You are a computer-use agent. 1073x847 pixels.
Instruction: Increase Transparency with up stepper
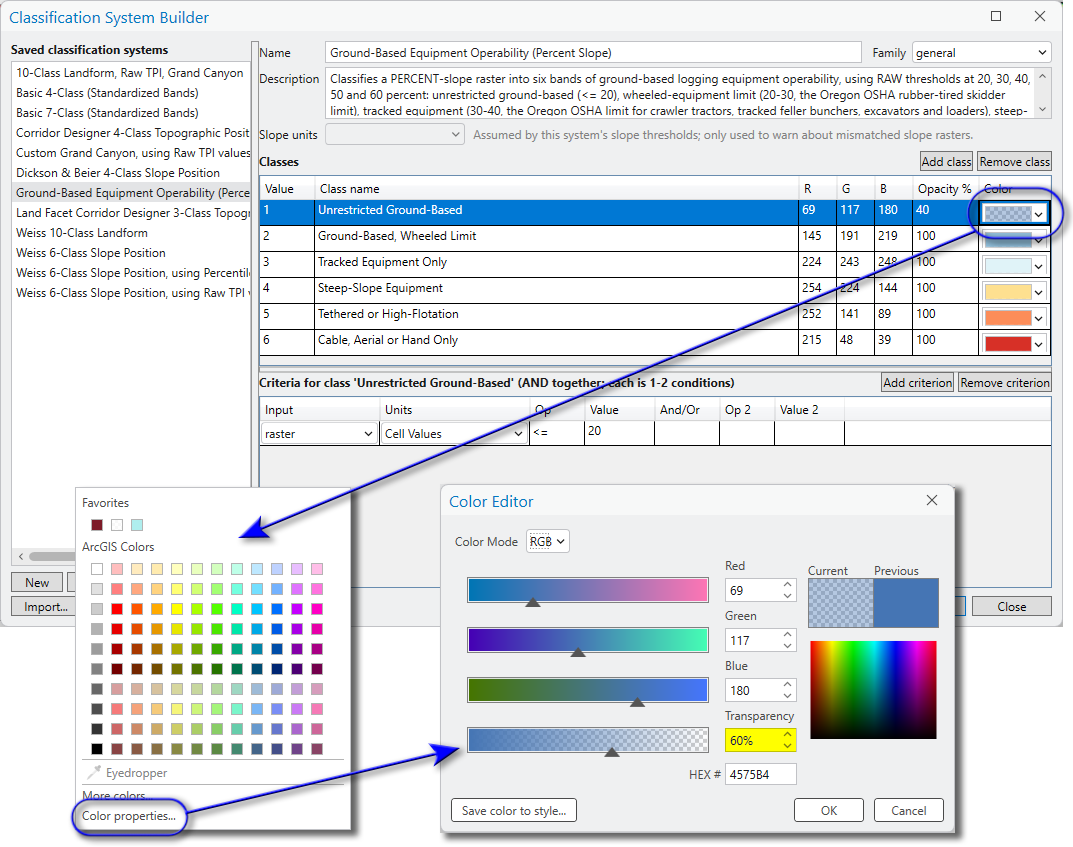[x=788, y=735]
